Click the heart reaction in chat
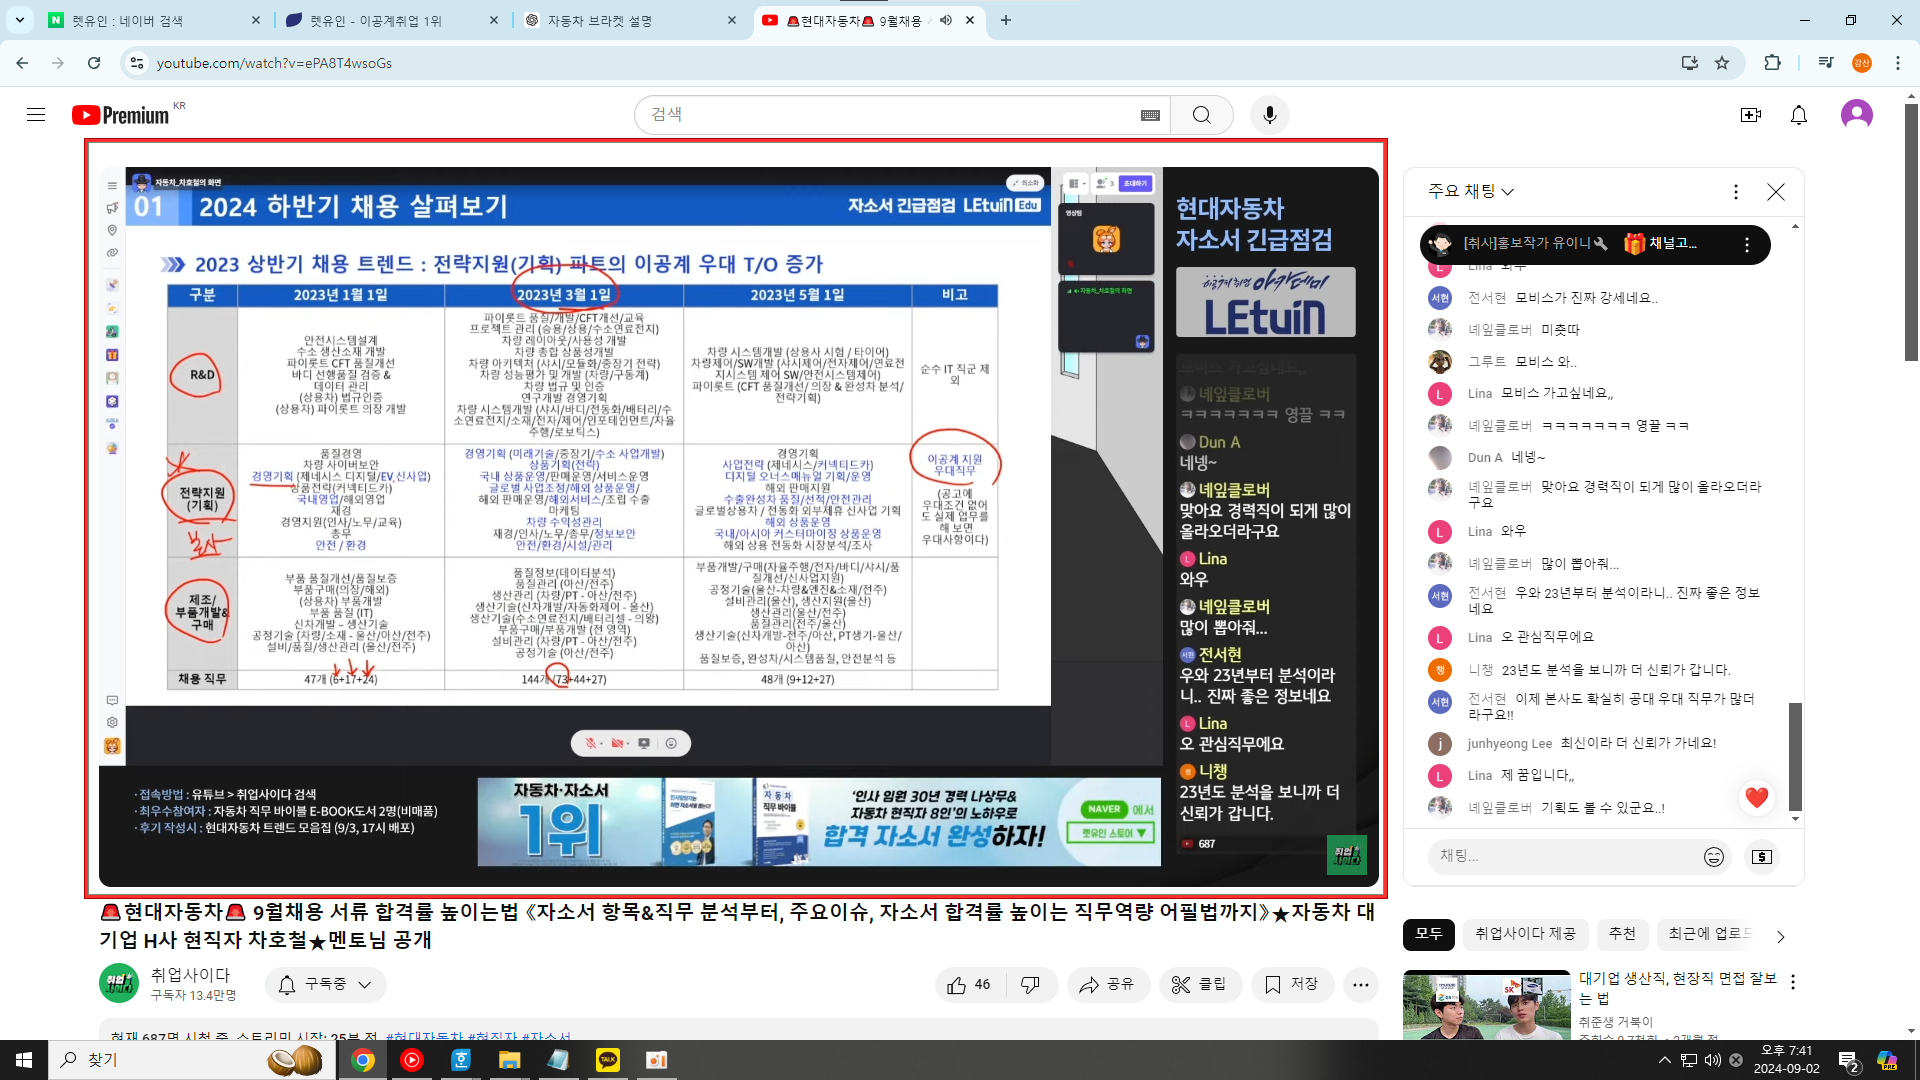1920x1080 pixels. 1756,797
